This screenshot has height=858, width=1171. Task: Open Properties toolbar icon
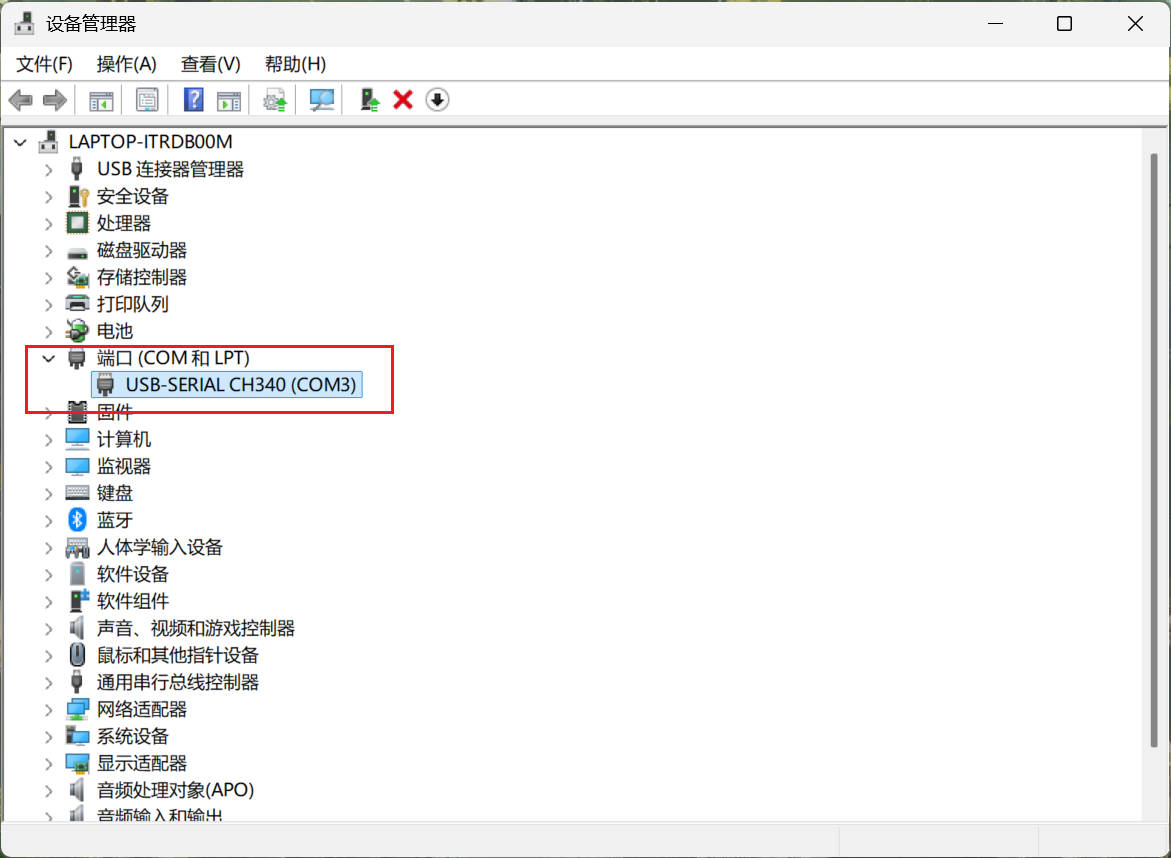(x=147, y=100)
